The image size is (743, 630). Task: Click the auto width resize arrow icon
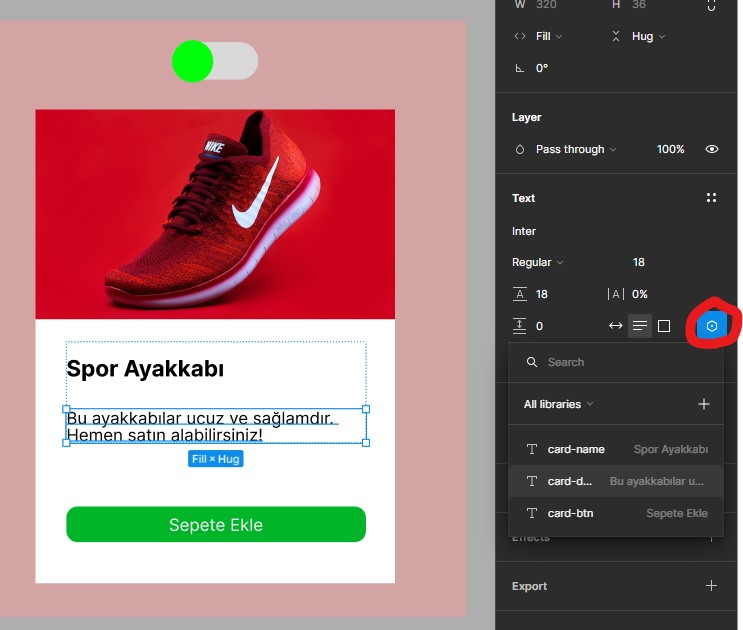tap(615, 326)
